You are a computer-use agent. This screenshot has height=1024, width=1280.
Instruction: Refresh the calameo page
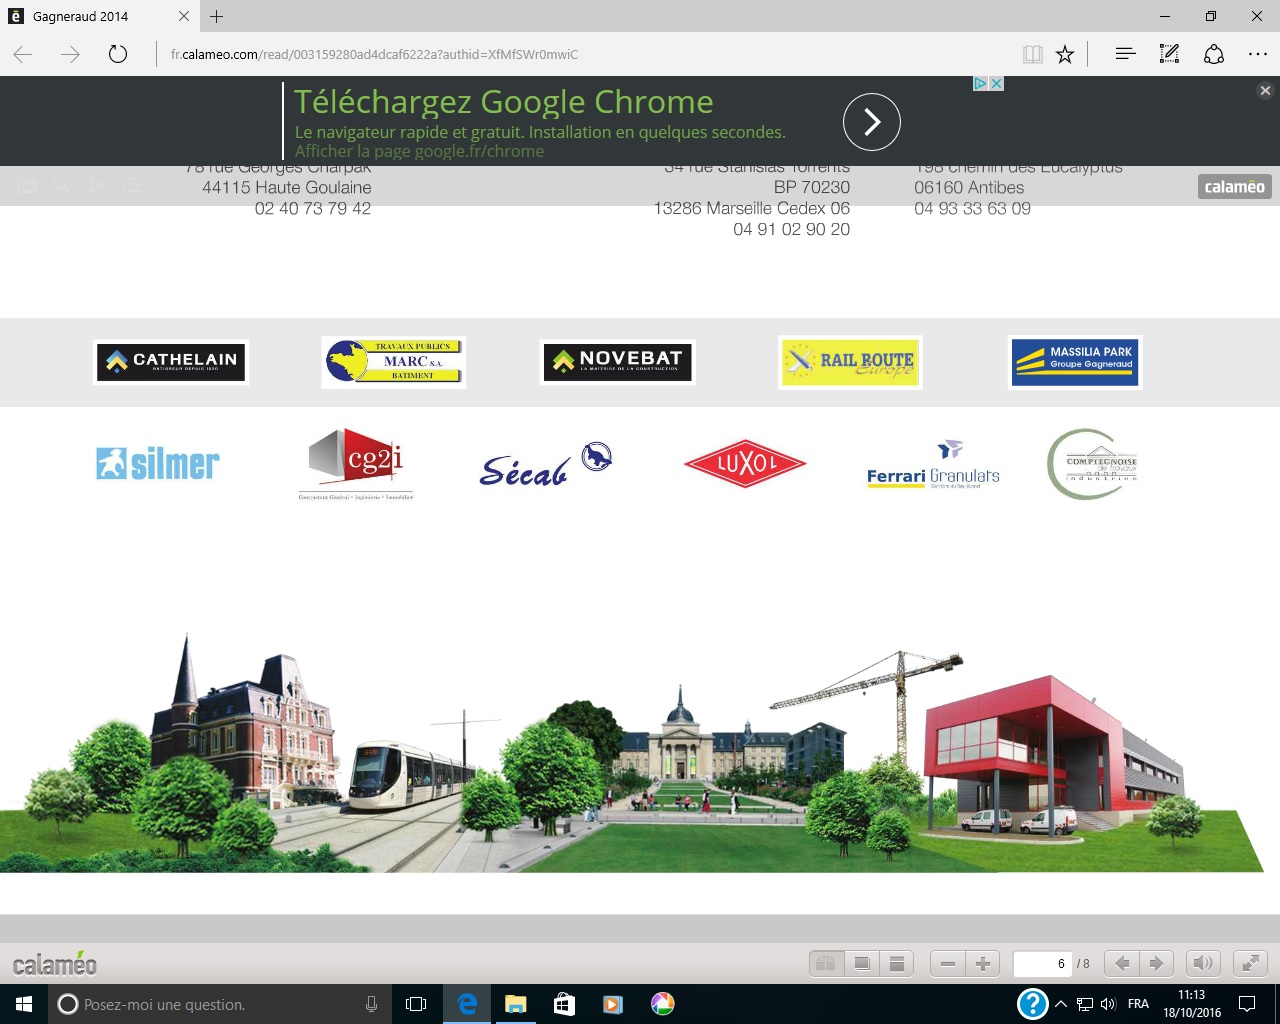click(118, 54)
